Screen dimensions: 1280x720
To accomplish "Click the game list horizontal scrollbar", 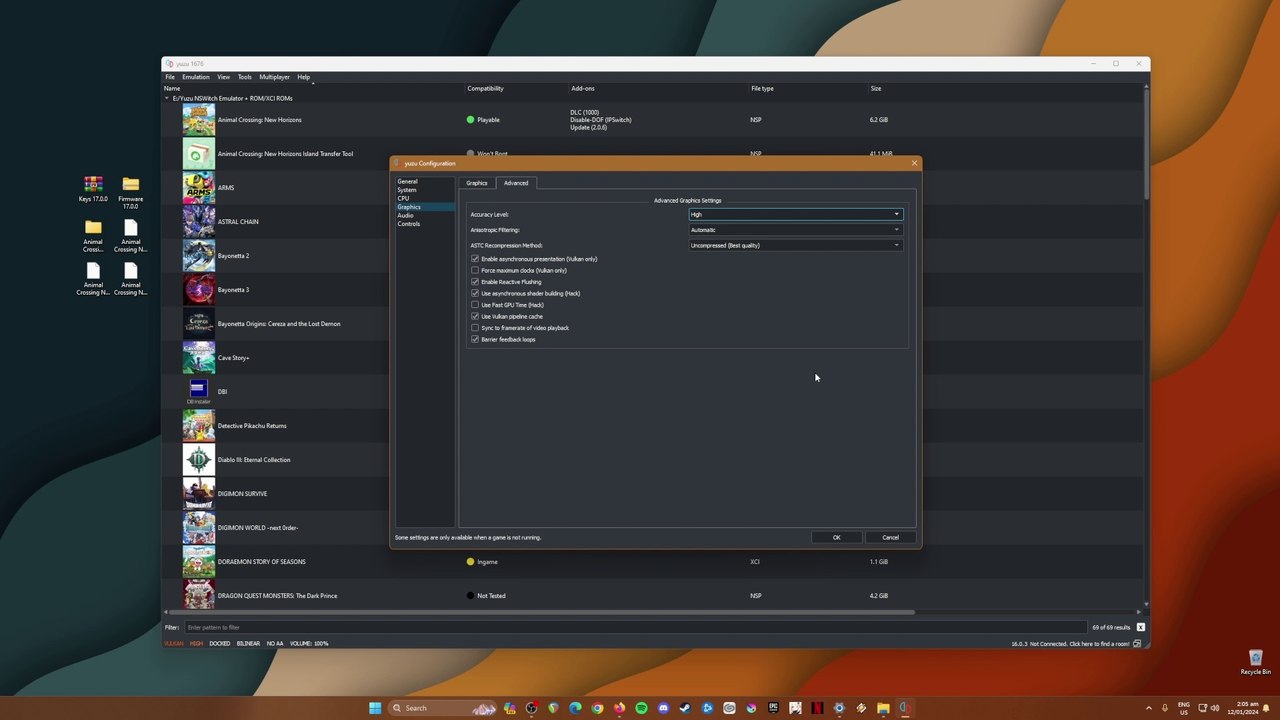I will click(540, 612).
